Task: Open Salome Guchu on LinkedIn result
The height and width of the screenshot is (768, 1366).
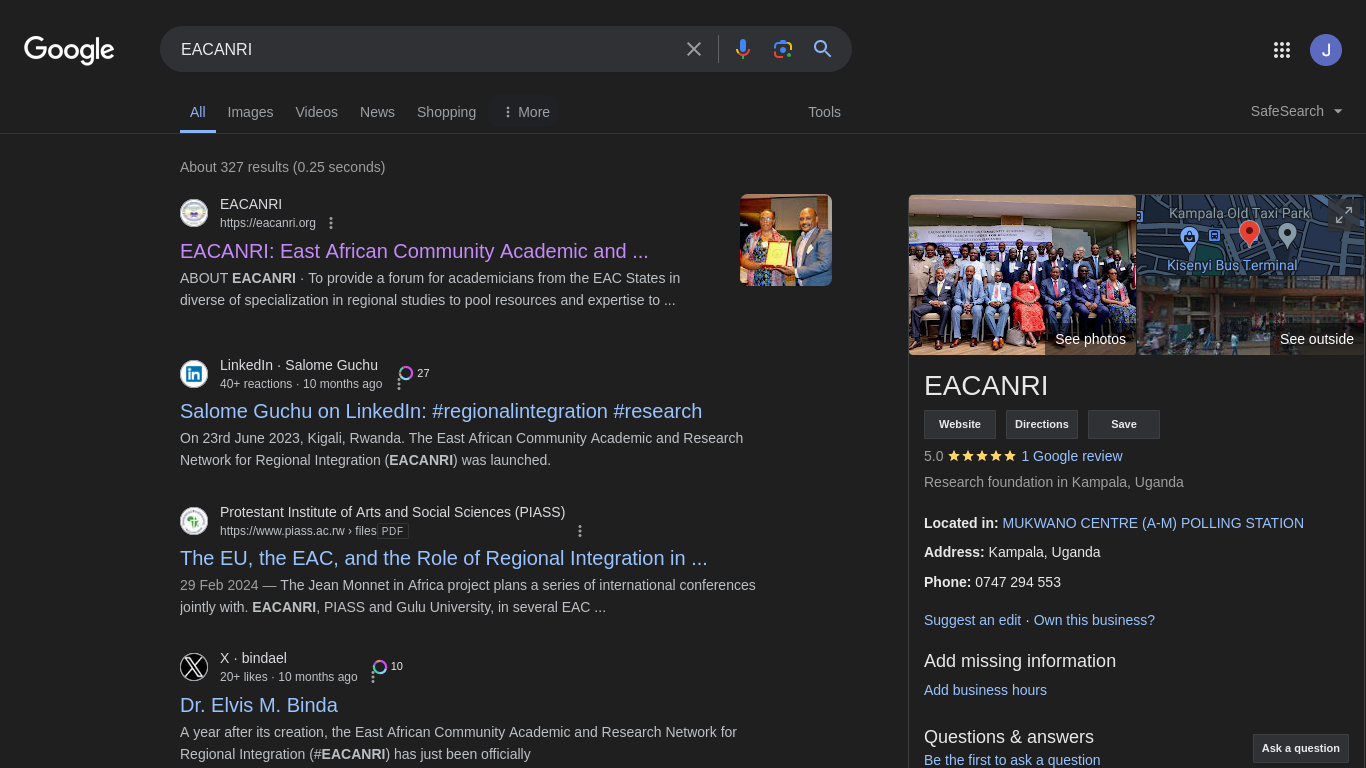Action: (x=441, y=411)
